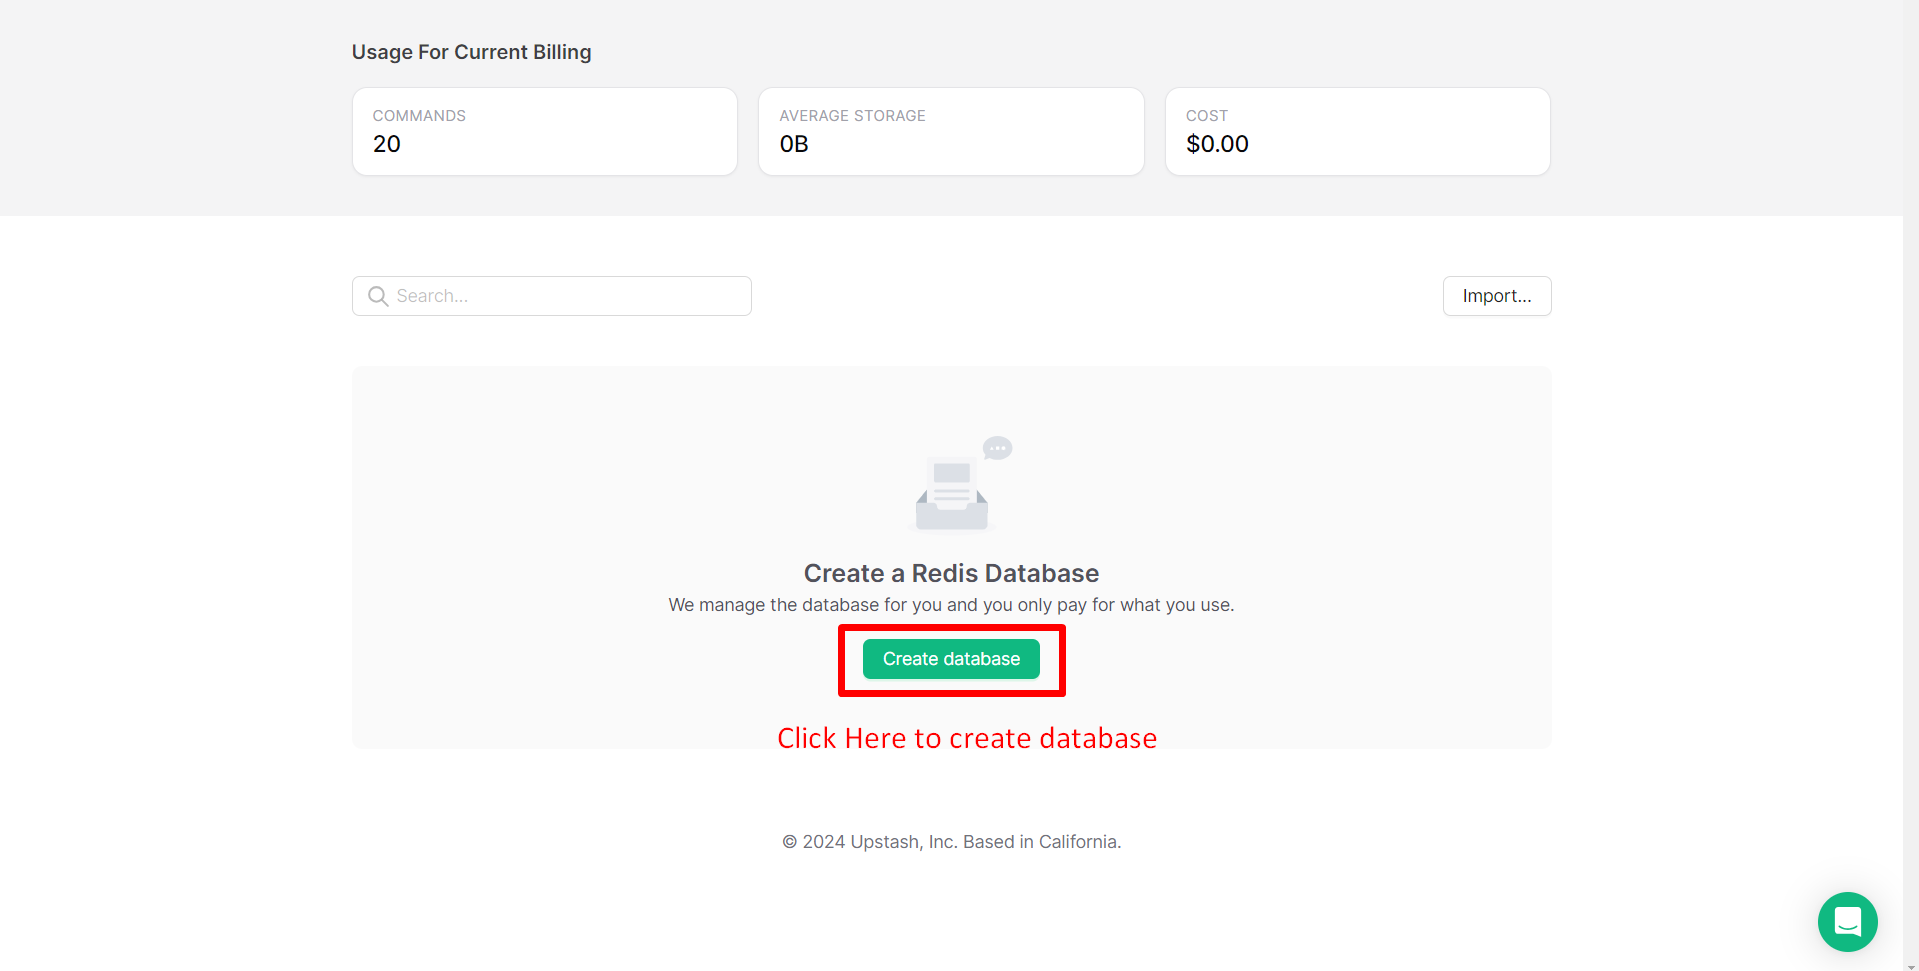The width and height of the screenshot is (1919, 971).
Task: Focus the Search... input field
Action: coord(551,296)
